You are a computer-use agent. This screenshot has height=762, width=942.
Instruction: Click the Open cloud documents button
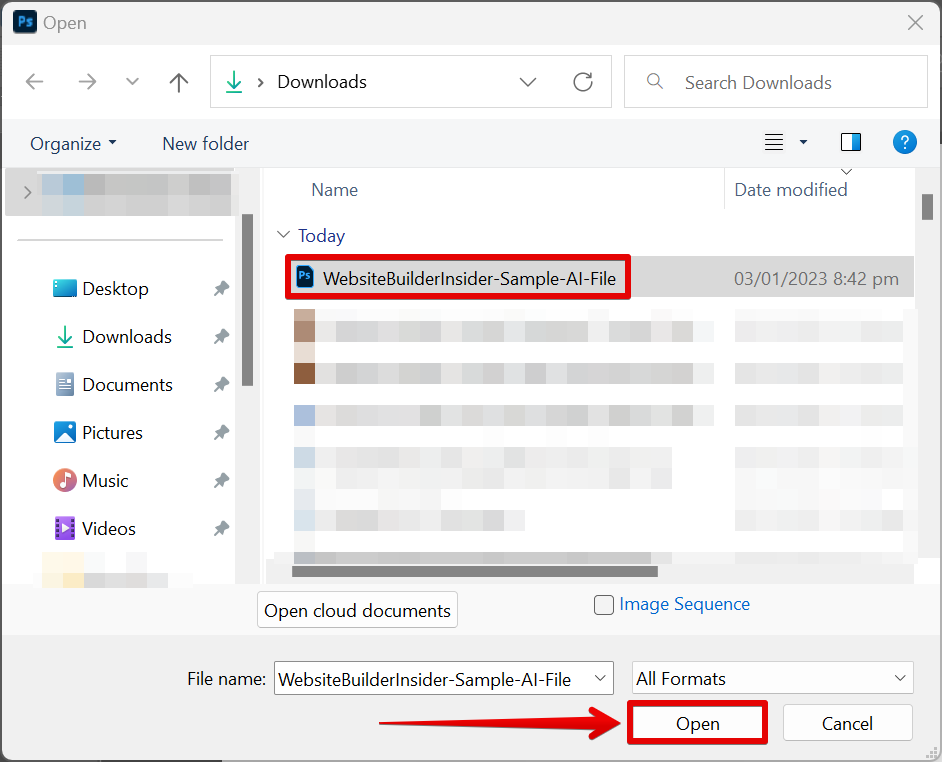point(357,611)
